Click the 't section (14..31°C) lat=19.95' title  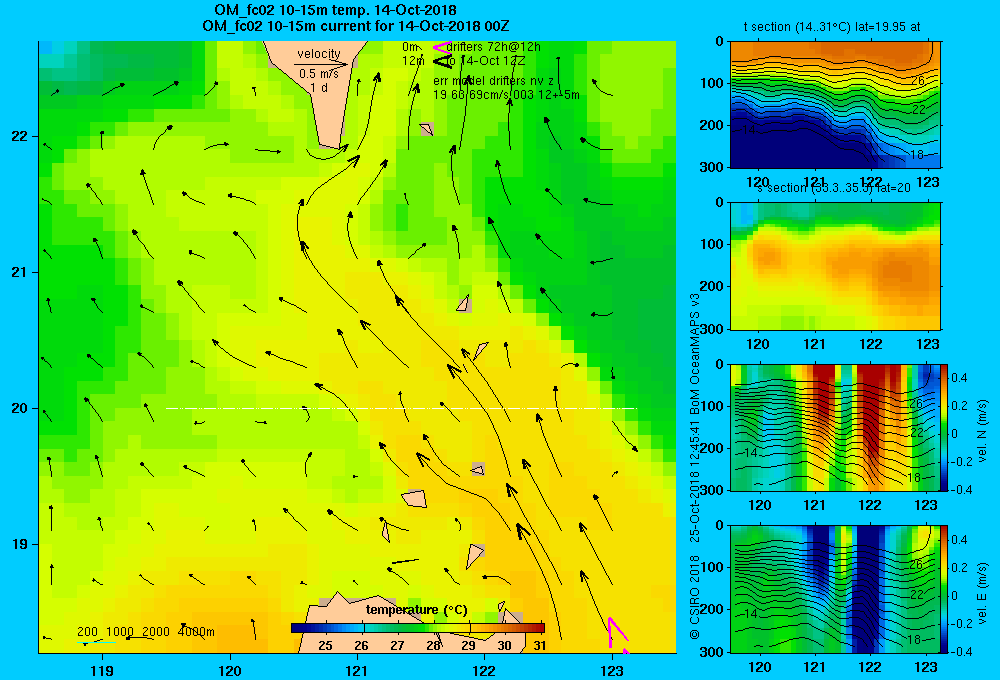832,27
